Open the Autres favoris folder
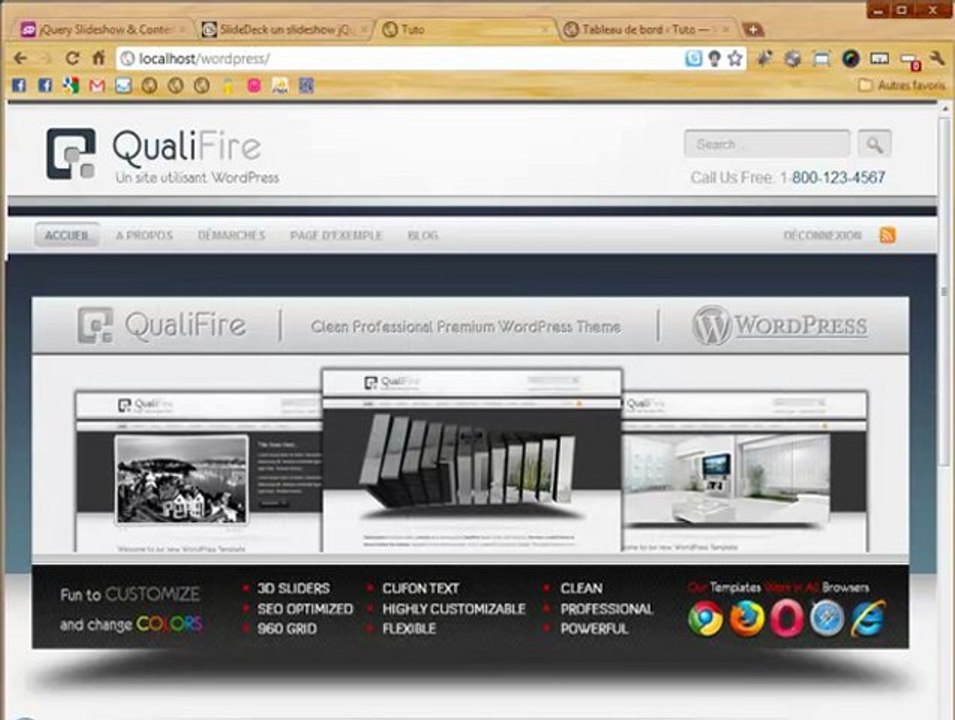 (x=901, y=85)
